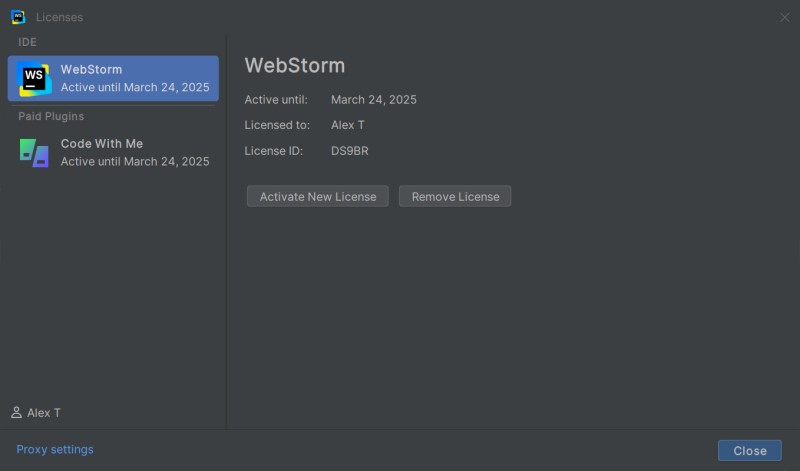Click the March 24, 2025 date in the details

point(373,100)
